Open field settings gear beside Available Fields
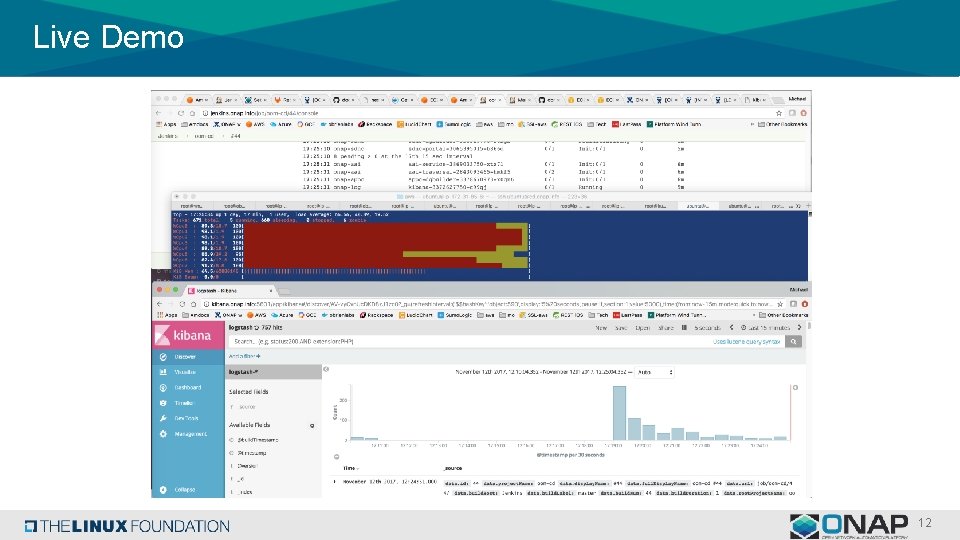The height and width of the screenshot is (540, 960). click(x=312, y=426)
